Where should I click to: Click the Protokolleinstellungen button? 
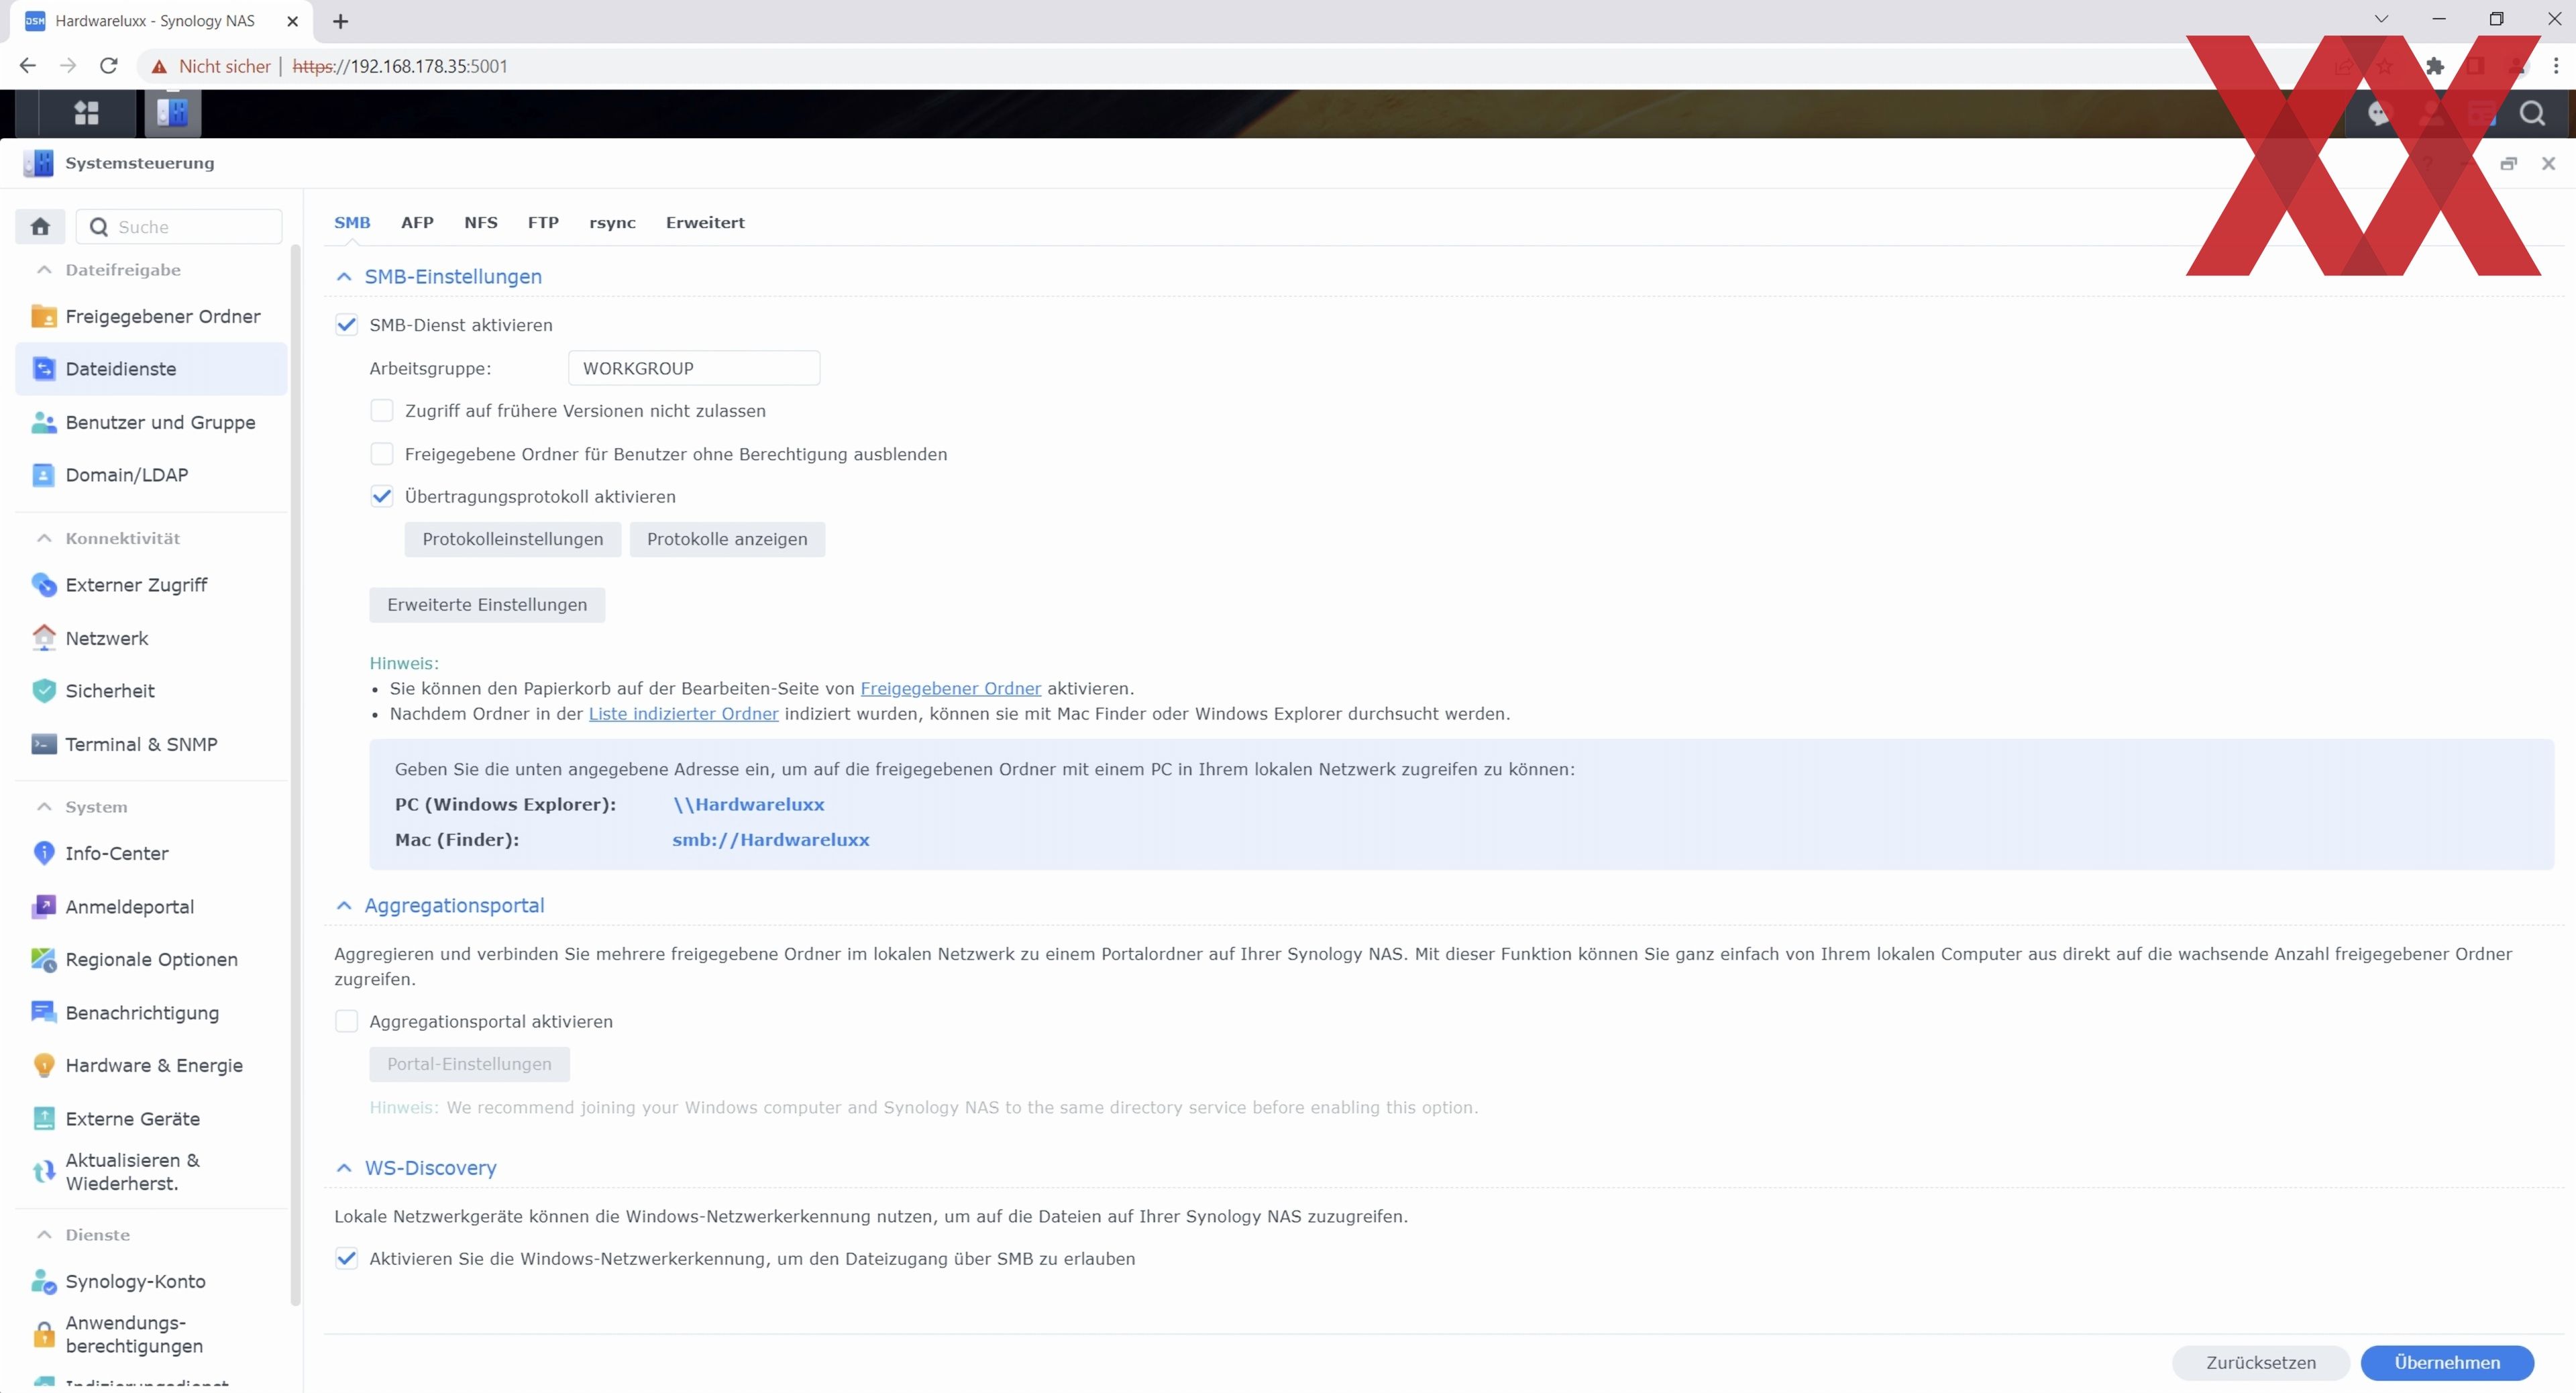513,539
